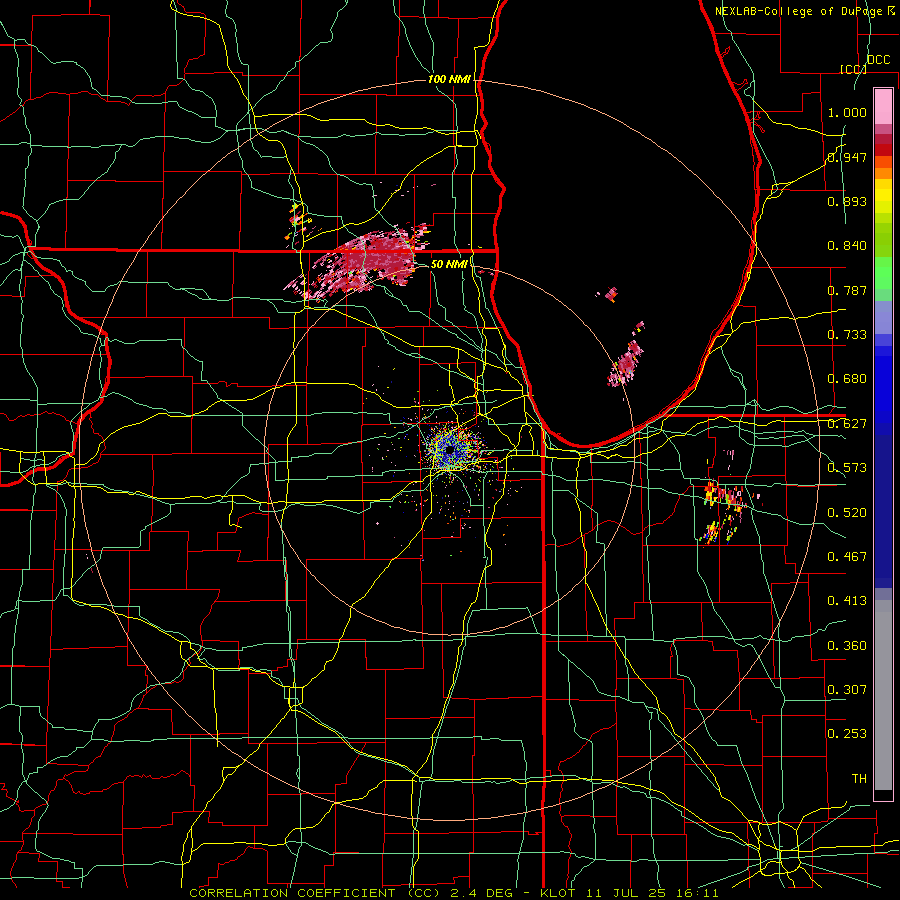Image resolution: width=900 pixels, height=900 pixels.
Task: Select the 0.360 legend value
Action: tap(847, 646)
